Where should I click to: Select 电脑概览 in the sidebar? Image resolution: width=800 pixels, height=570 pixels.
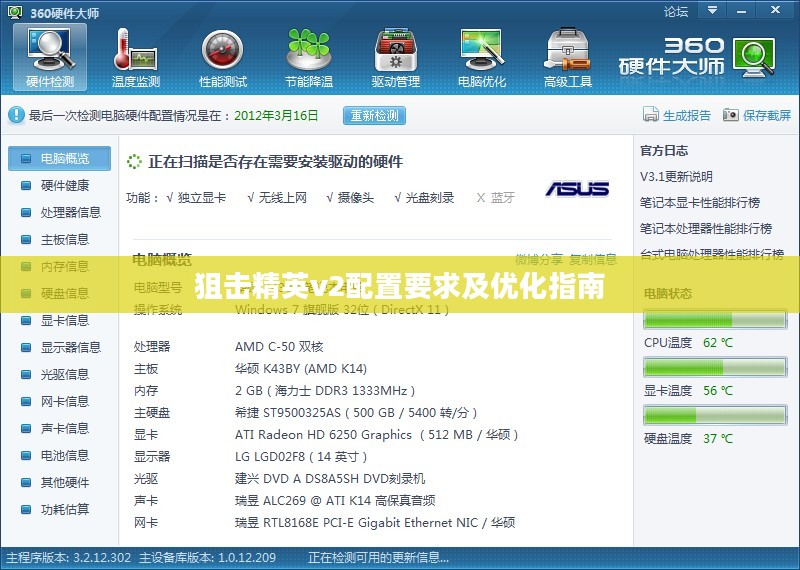point(59,158)
